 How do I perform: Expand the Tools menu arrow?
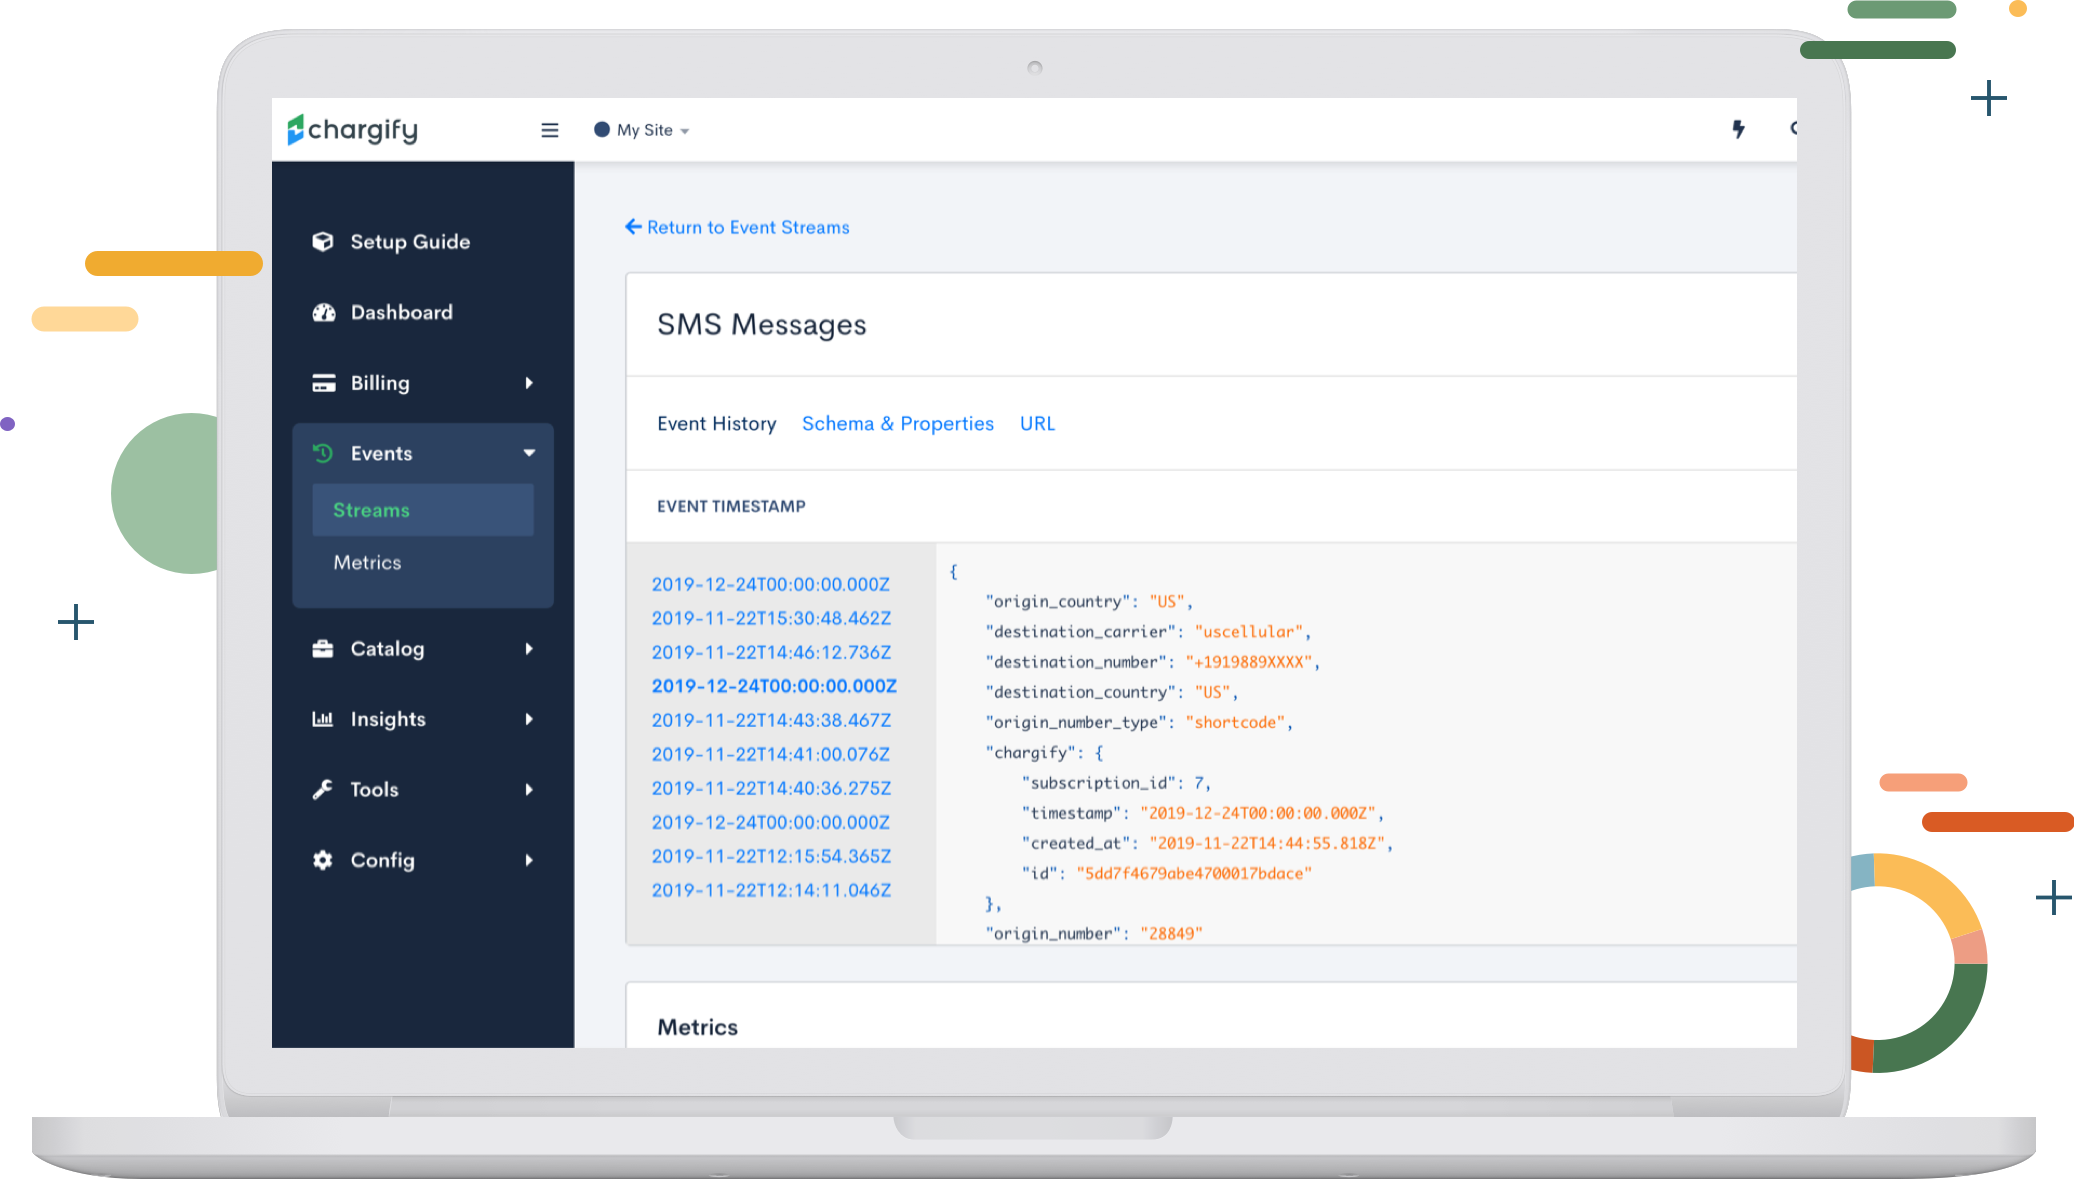(529, 789)
